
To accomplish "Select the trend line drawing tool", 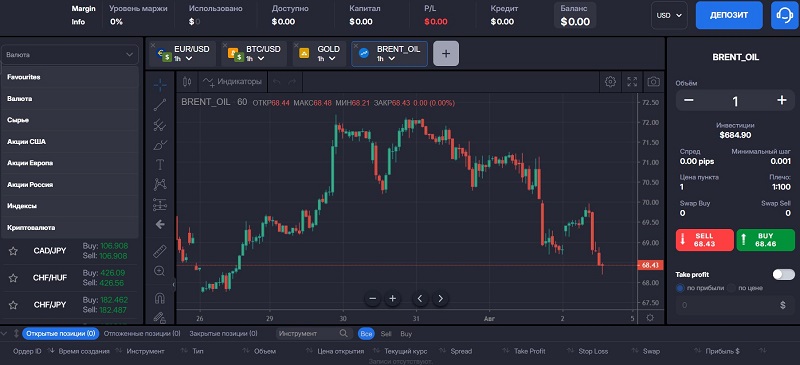I will pos(160,105).
